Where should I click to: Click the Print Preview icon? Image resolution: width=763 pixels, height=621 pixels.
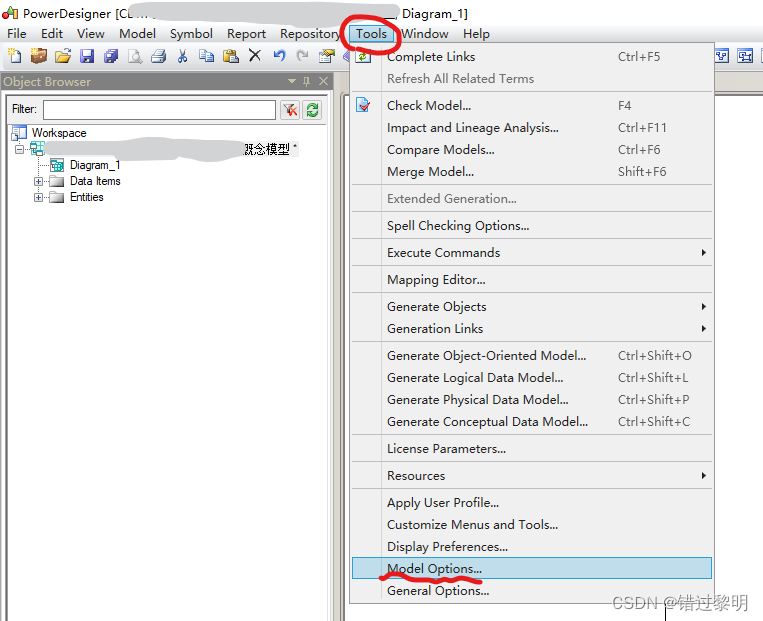click(135, 56)
